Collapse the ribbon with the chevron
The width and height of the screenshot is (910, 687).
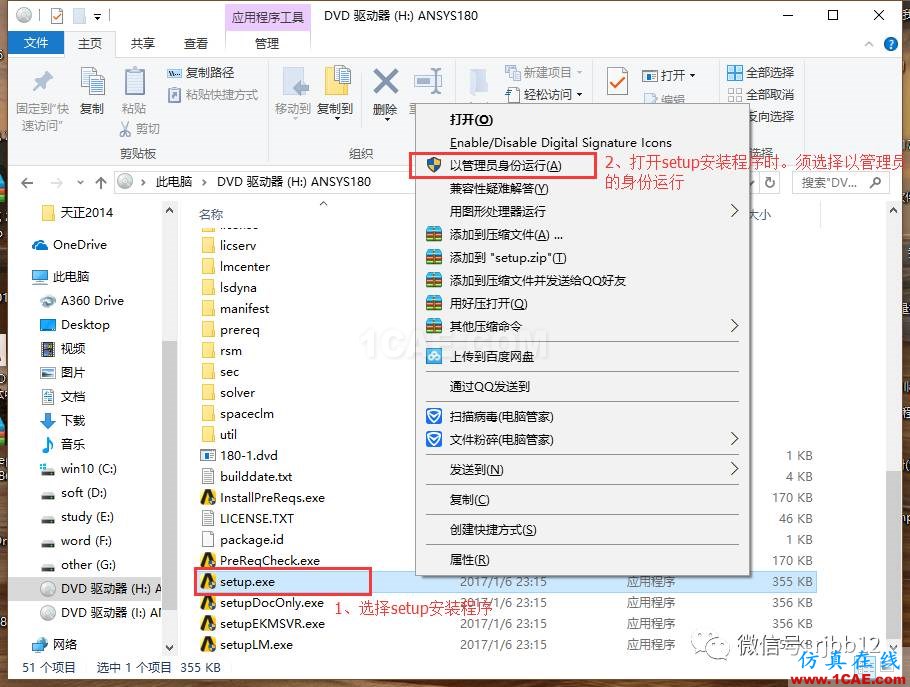tap(869, 44)
